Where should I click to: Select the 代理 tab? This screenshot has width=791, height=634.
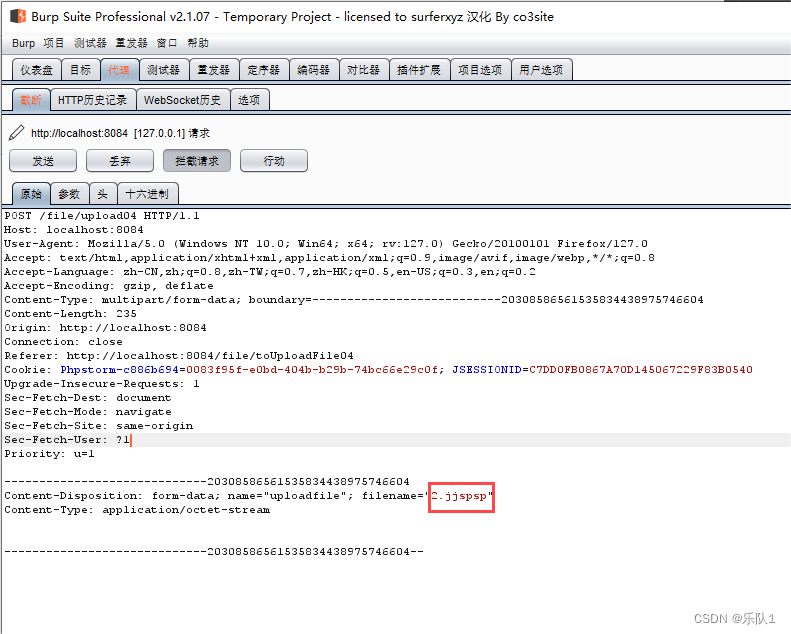tap(119, 70)
